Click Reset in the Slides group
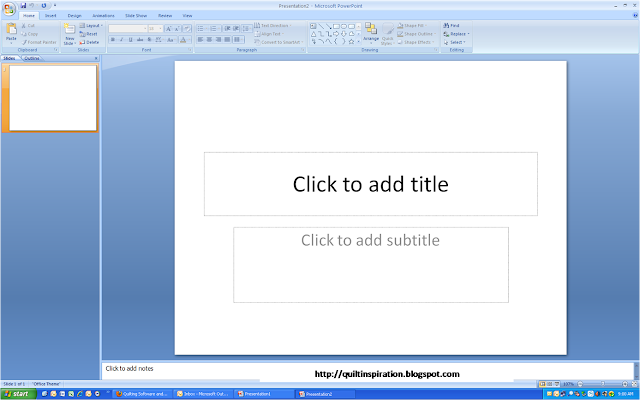This screenshot has height=400, width=640. [89, 34]
